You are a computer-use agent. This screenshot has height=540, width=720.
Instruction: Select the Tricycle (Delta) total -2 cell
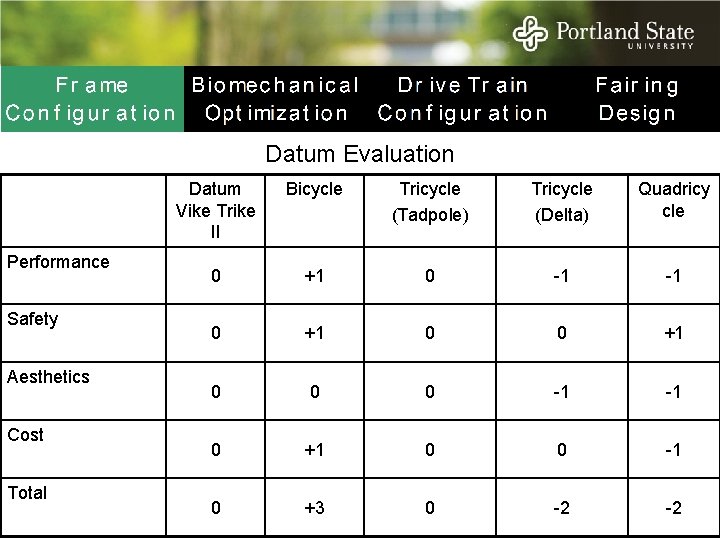pyautogui.click(x=562, y=507)
